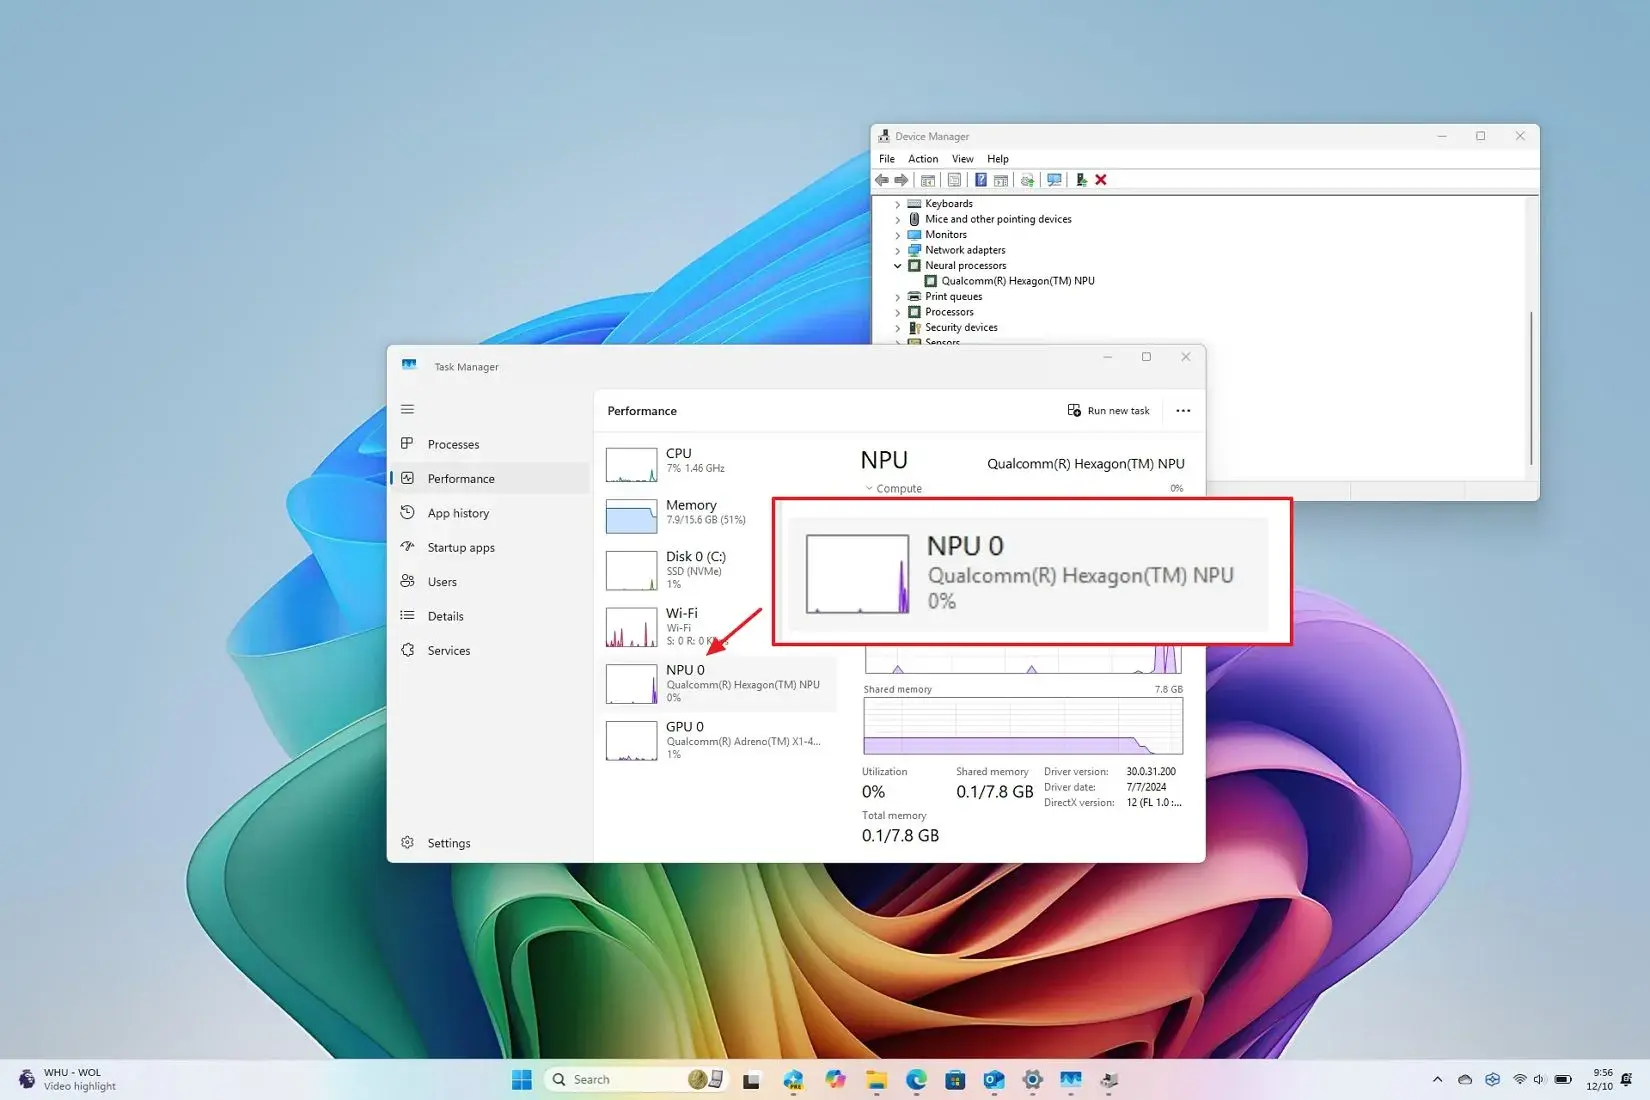Switch to the Processes page
The image size is (1650, 1100).
pyautogui.click(x=453, y=444)
